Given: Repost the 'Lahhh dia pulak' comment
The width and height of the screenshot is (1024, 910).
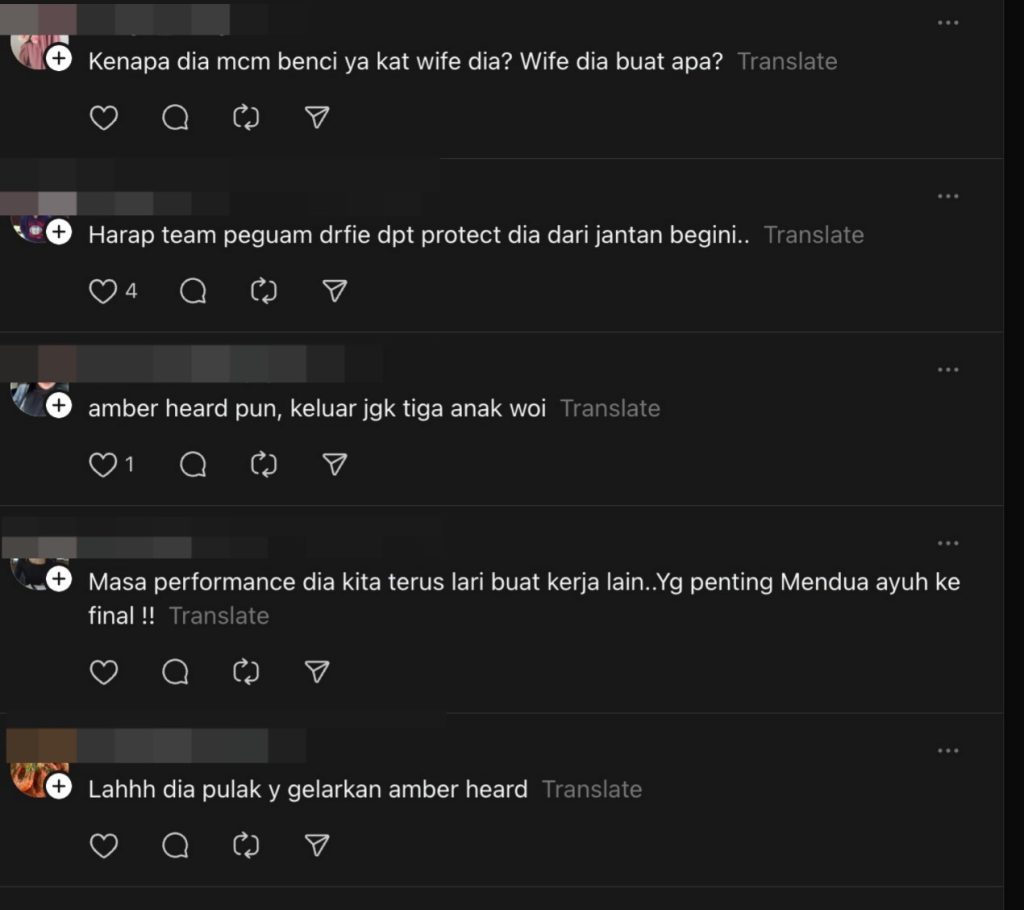Looking at the screenshot, I should [246, 846].
